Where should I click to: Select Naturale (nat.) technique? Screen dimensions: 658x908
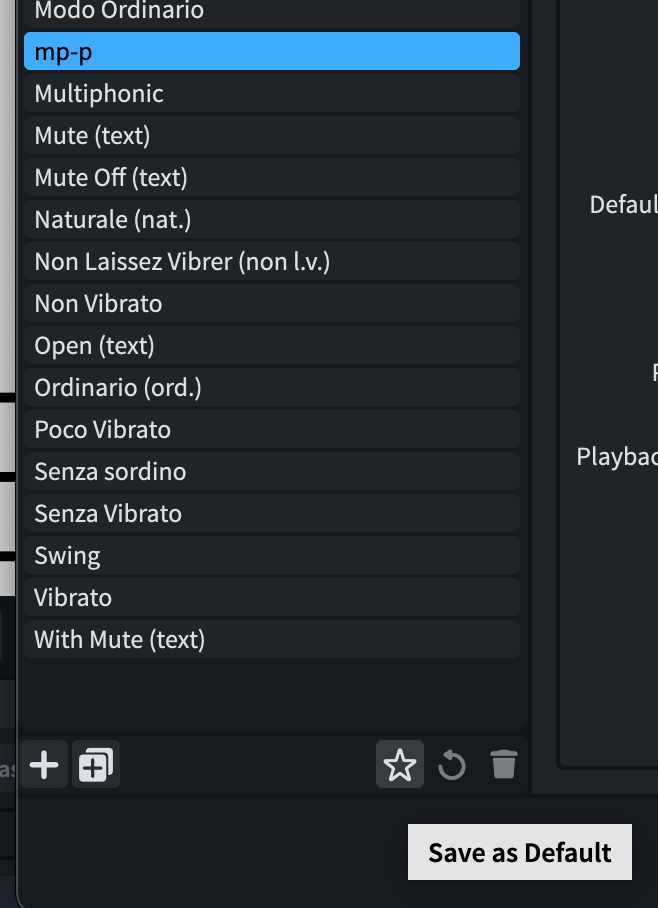(x=271, y=220)
